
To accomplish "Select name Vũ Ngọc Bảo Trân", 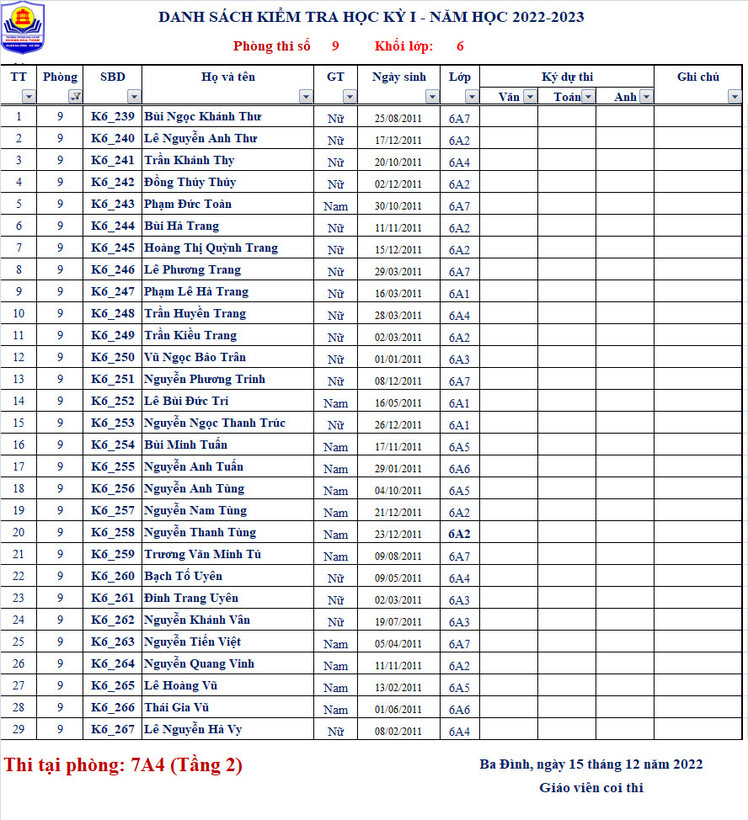I will 228,357.
